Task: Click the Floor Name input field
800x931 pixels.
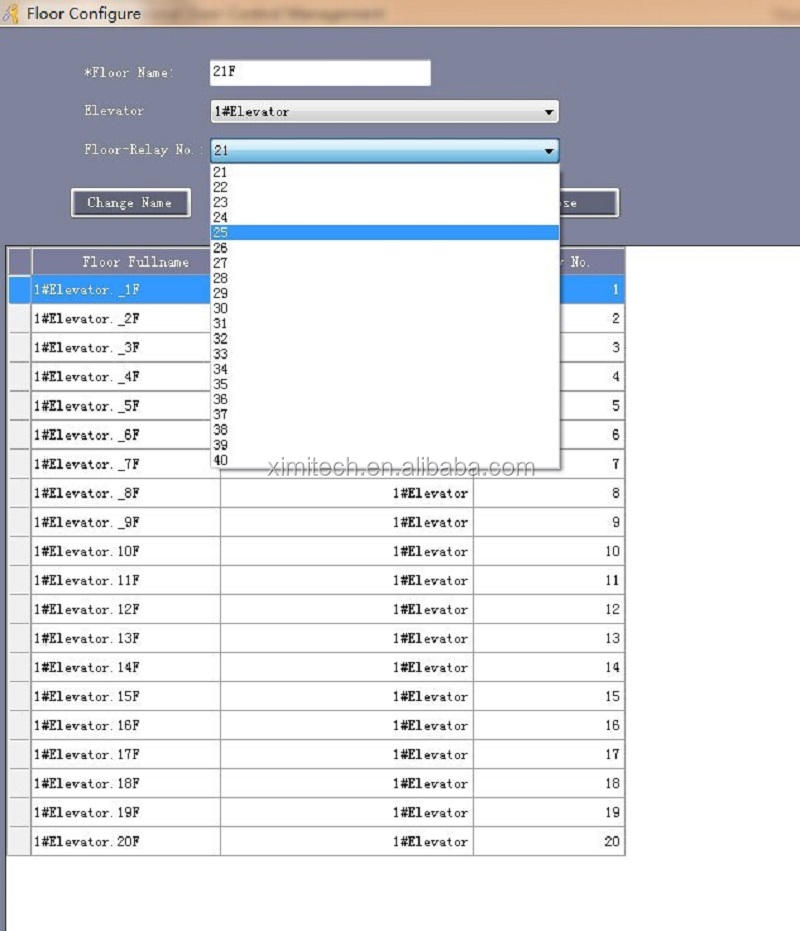Action: [320, 72]
